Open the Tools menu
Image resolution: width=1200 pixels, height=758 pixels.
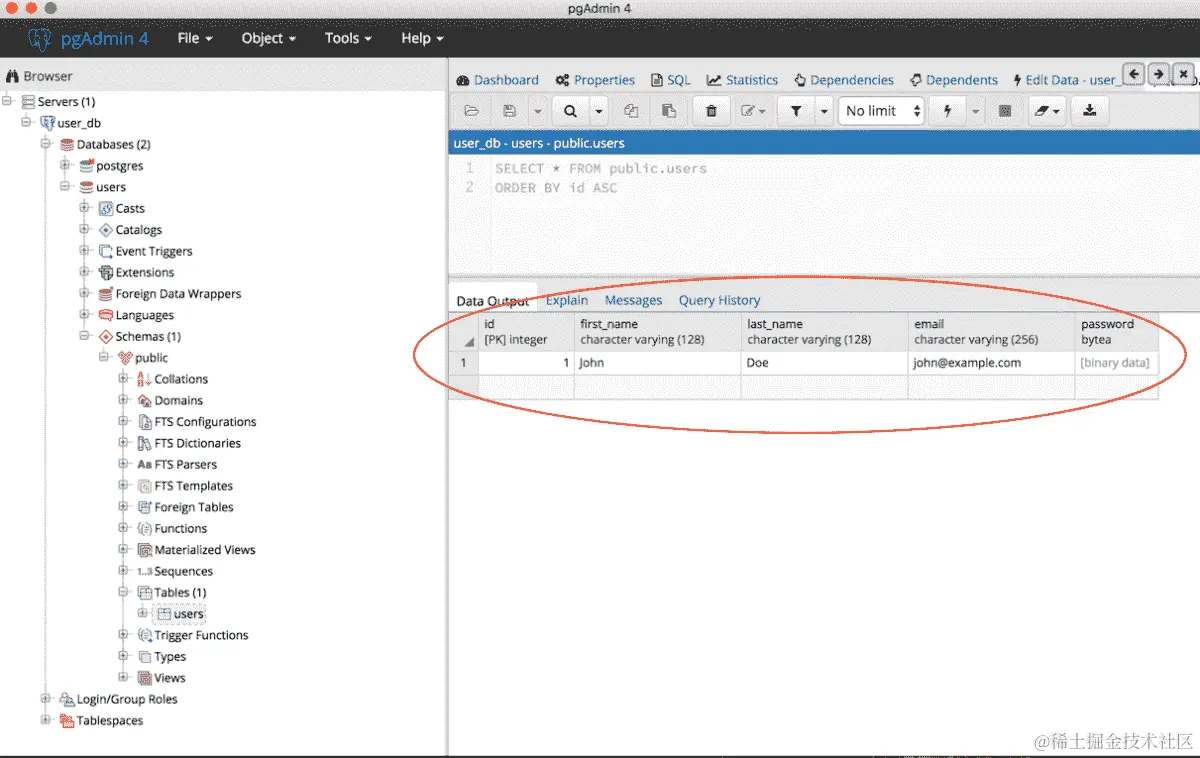[x=348, y=38]
